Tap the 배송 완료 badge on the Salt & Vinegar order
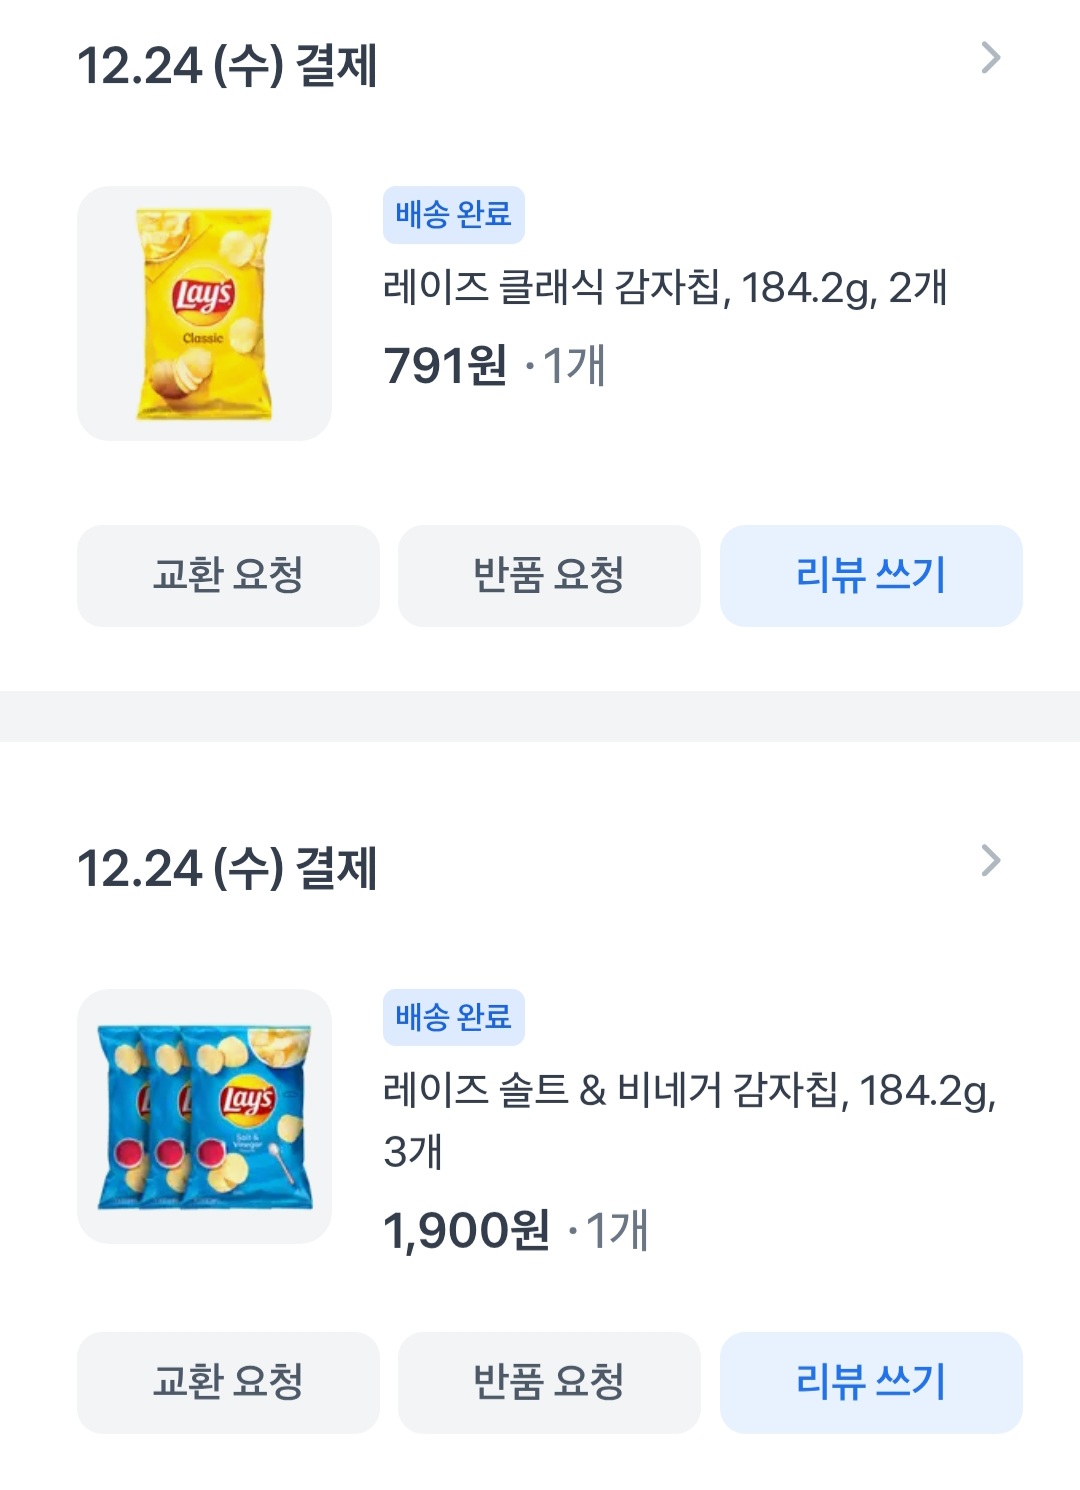Screen dimensions: 1080x1490 pyautogui.click(x=453, y=1018)
